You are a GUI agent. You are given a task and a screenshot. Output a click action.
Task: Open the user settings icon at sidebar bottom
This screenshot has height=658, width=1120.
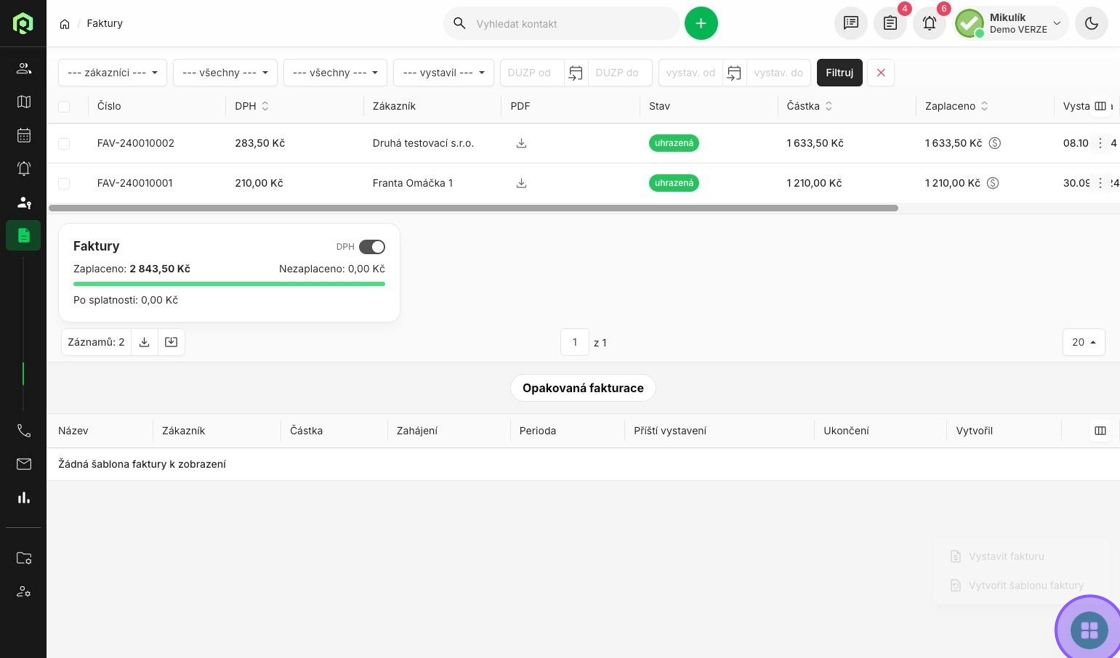click(24, 592)
